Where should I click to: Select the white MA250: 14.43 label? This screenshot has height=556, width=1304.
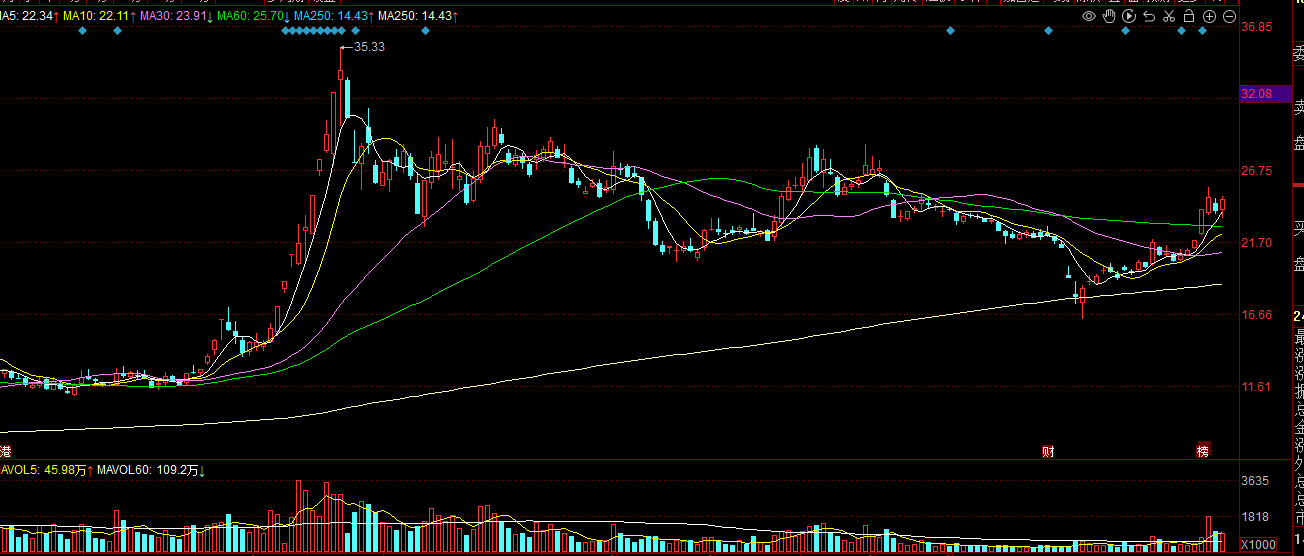coord(415,17)
